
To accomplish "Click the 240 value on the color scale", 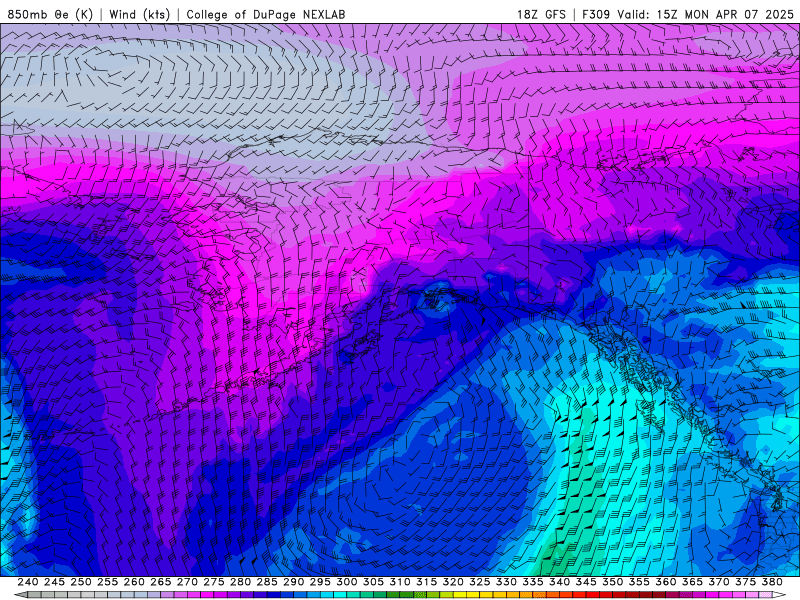I will click(28, 582).
